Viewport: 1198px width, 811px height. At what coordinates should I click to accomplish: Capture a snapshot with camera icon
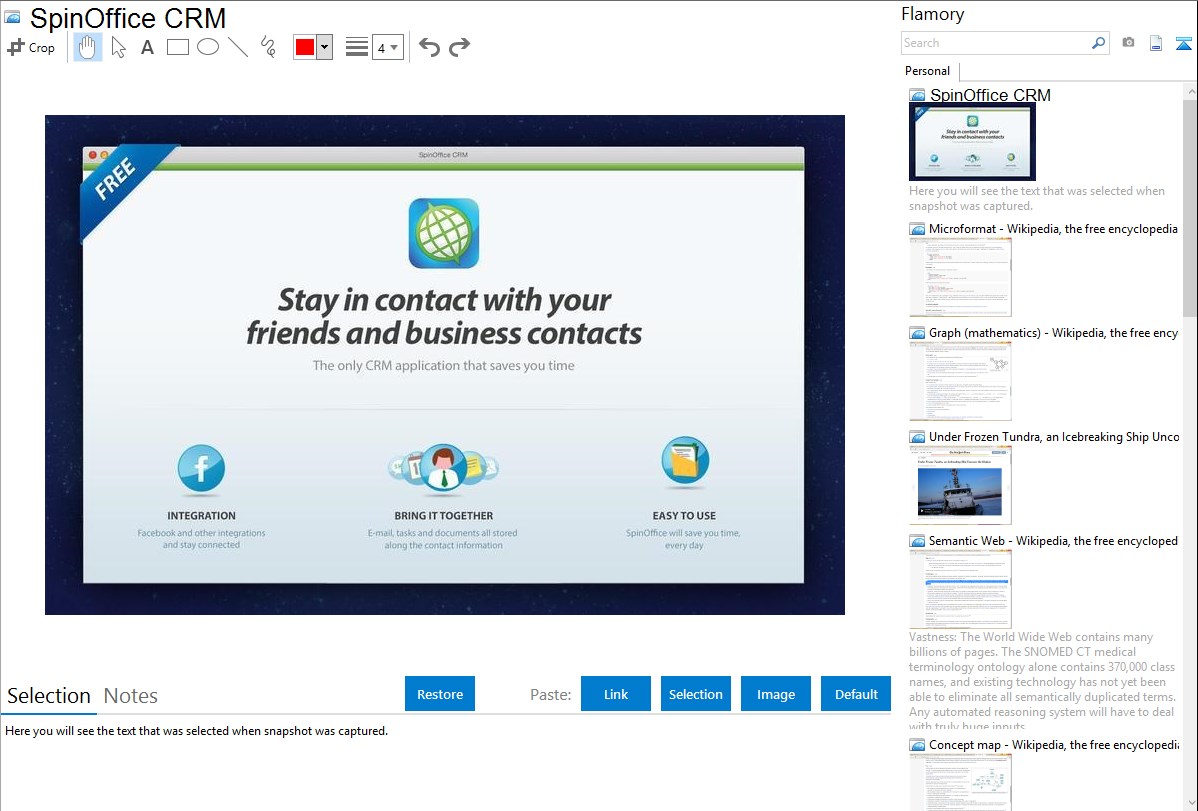(x=1128, y=43)
